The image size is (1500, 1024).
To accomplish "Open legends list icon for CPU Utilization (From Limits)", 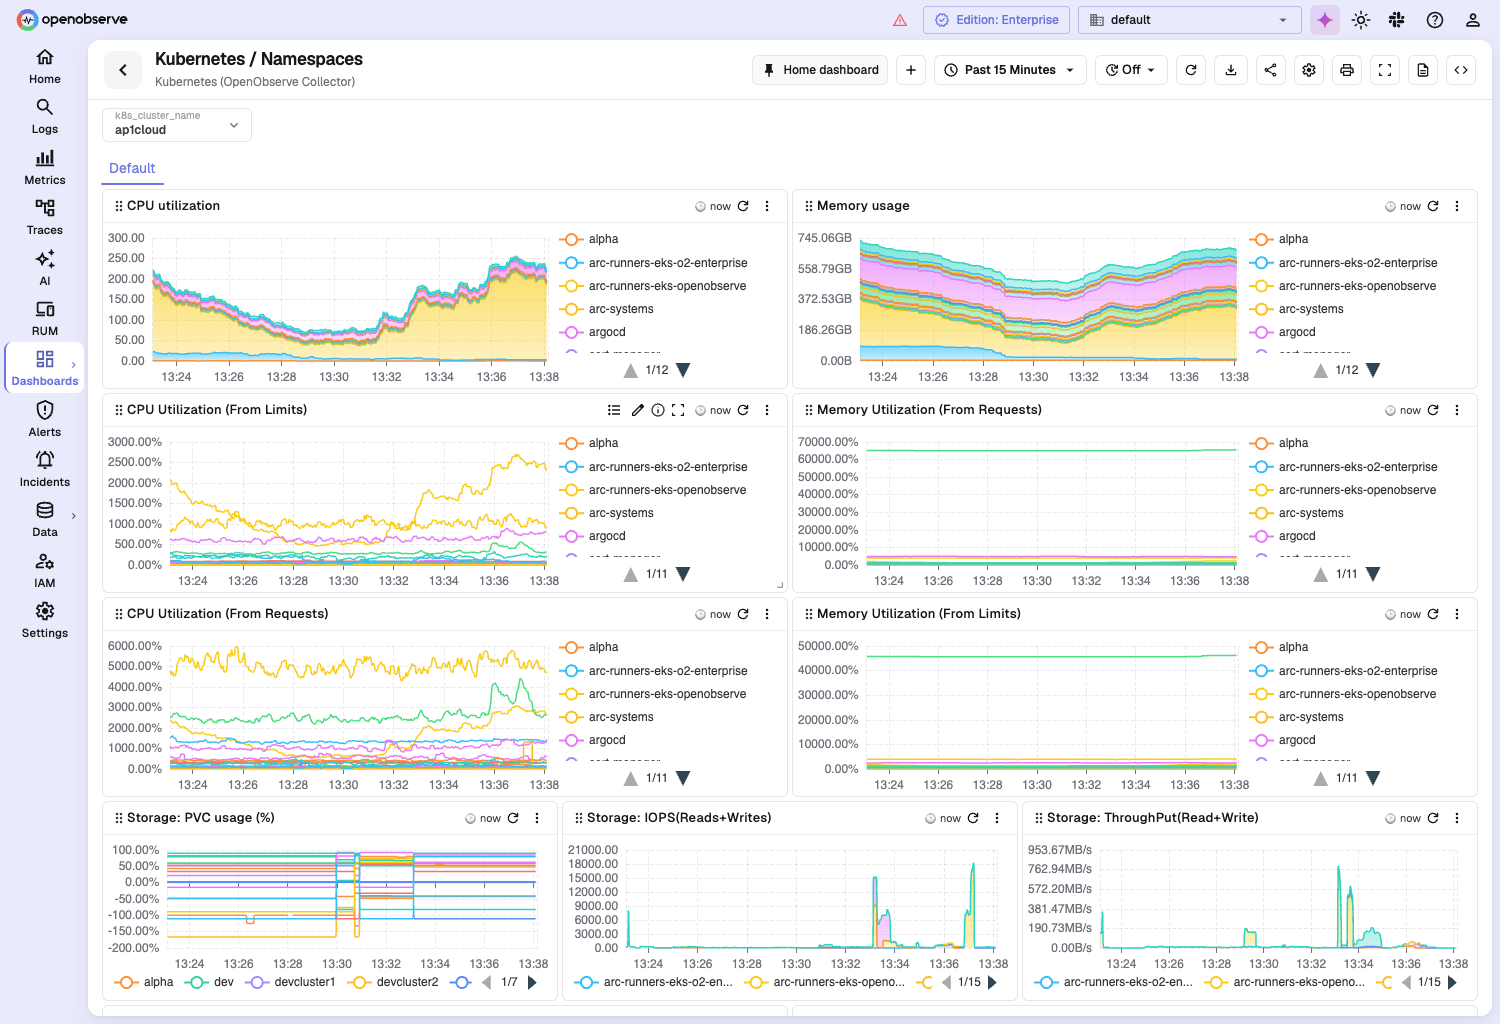I will [x=614, y=410].
